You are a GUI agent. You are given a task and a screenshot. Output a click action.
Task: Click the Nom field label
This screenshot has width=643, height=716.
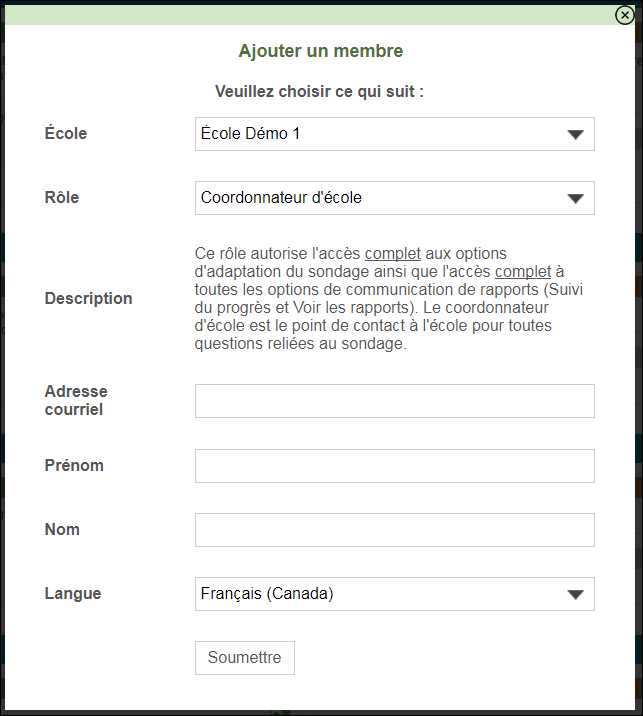(x=62, y=529)
